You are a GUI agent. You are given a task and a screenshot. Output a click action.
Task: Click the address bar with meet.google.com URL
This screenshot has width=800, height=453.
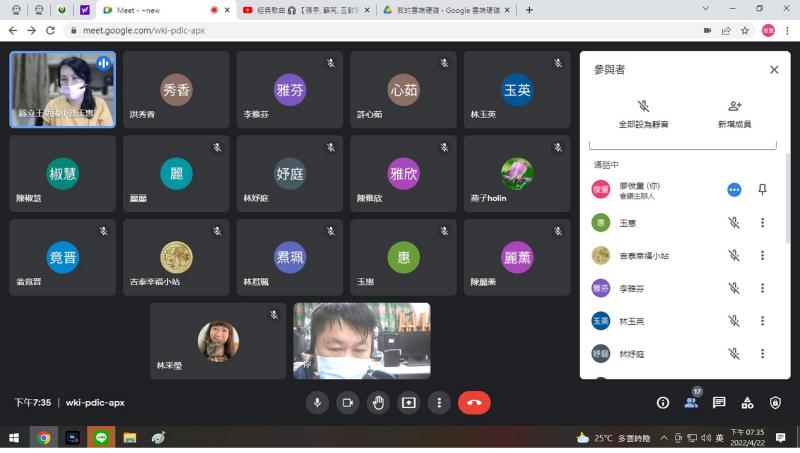tap(384, 31)
